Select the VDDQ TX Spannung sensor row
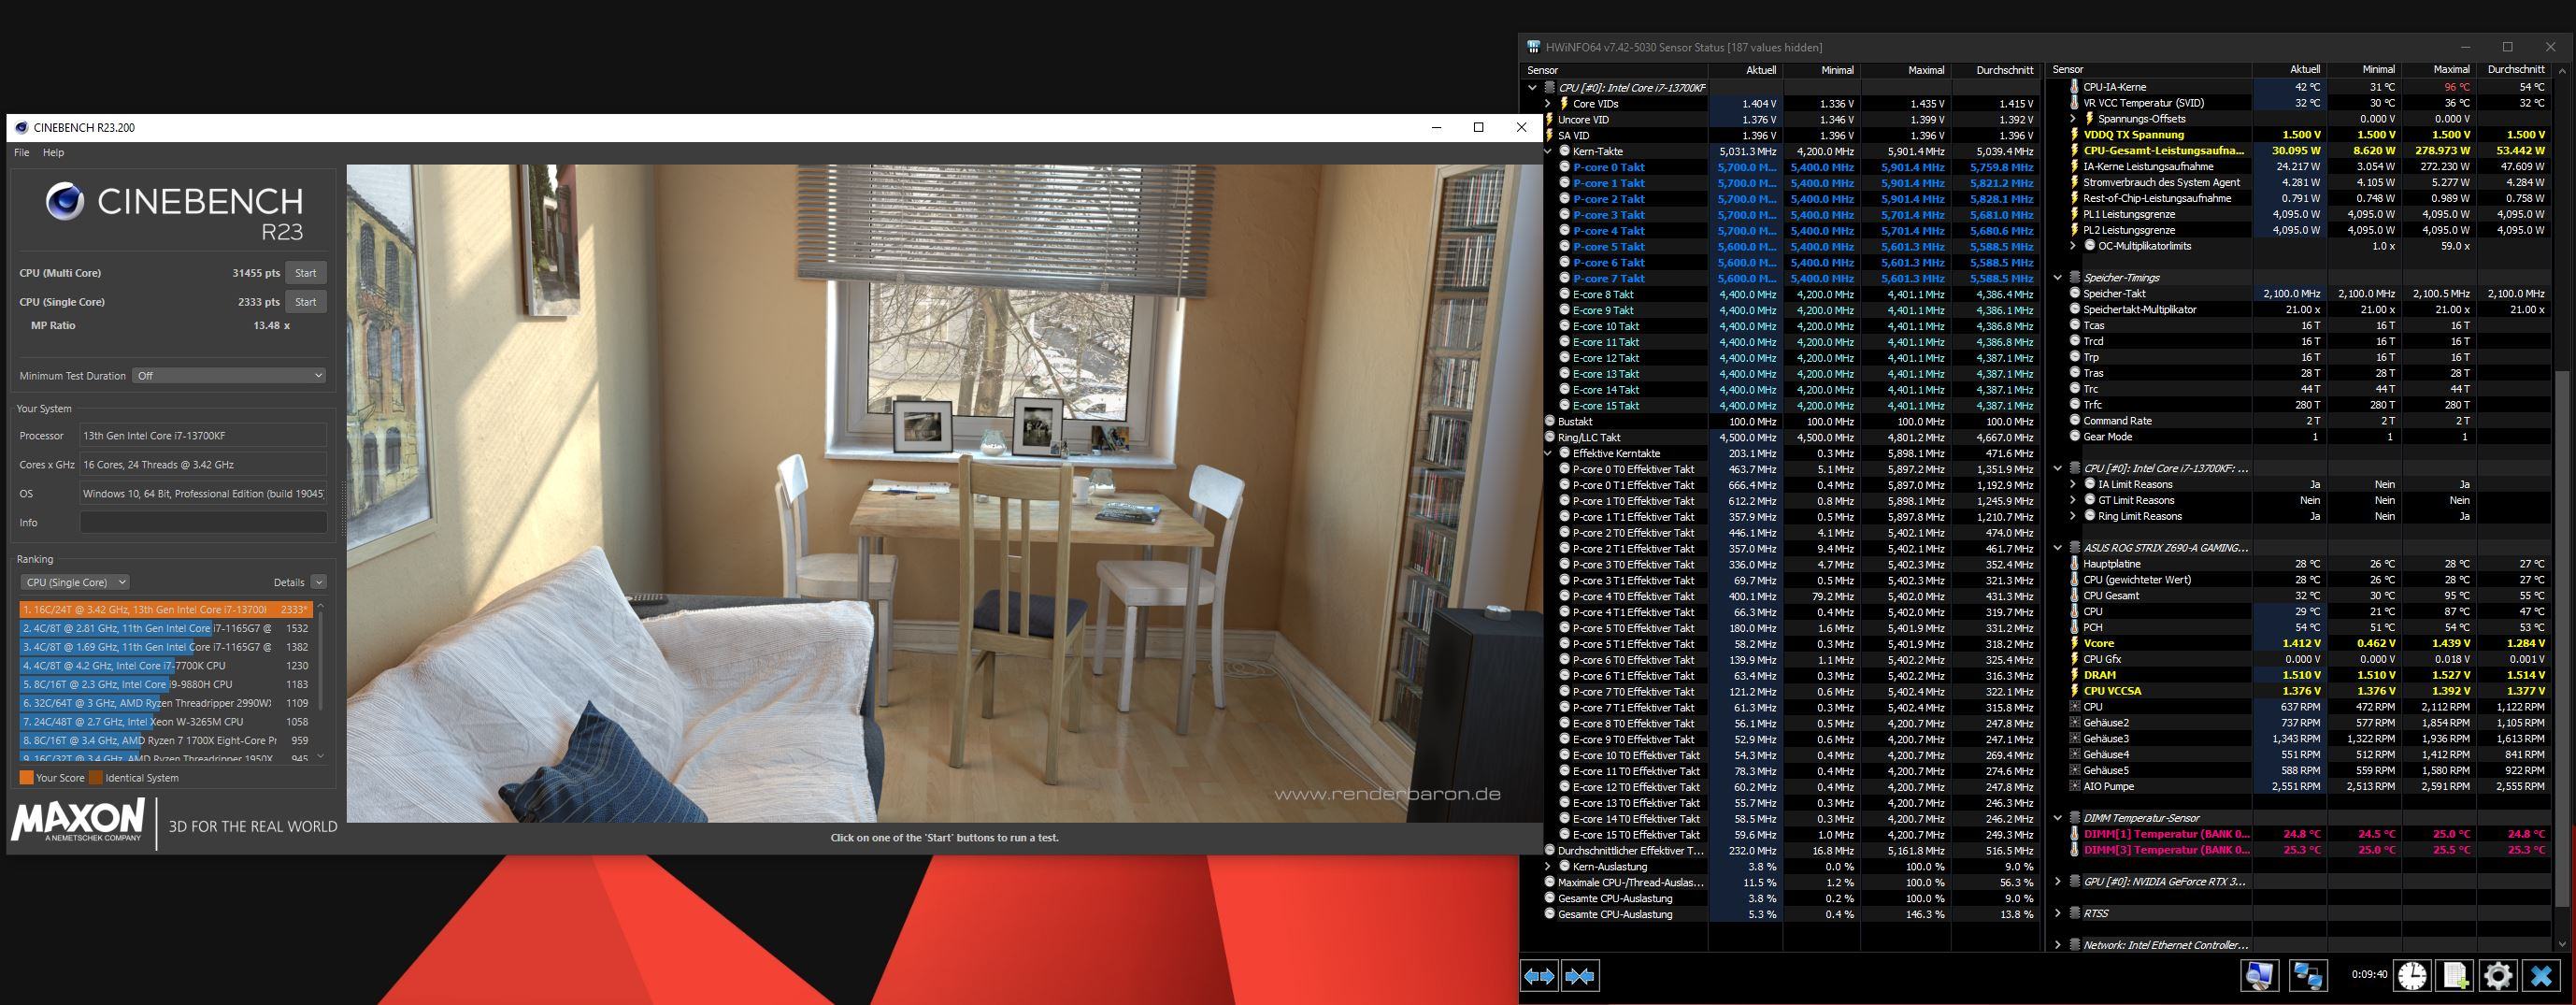Image resolution: width=2576 pixels, height=1005 pixels. point(2308,135)
